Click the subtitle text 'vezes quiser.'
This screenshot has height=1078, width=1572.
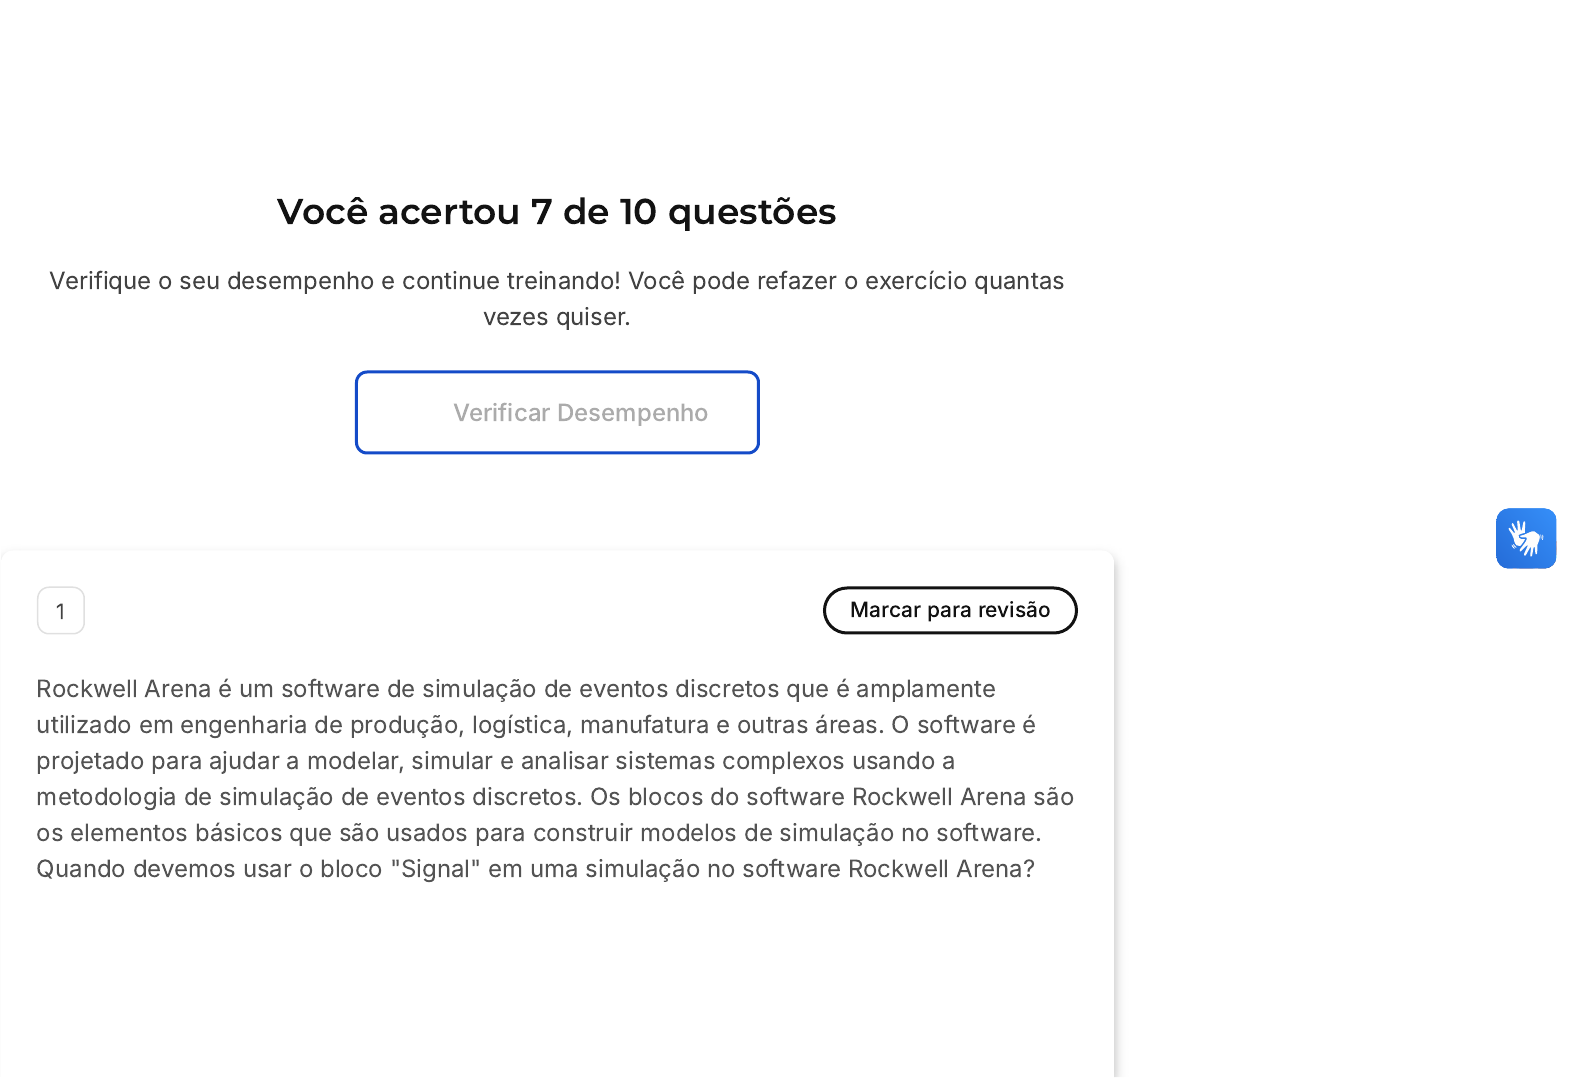pos(556,317)
